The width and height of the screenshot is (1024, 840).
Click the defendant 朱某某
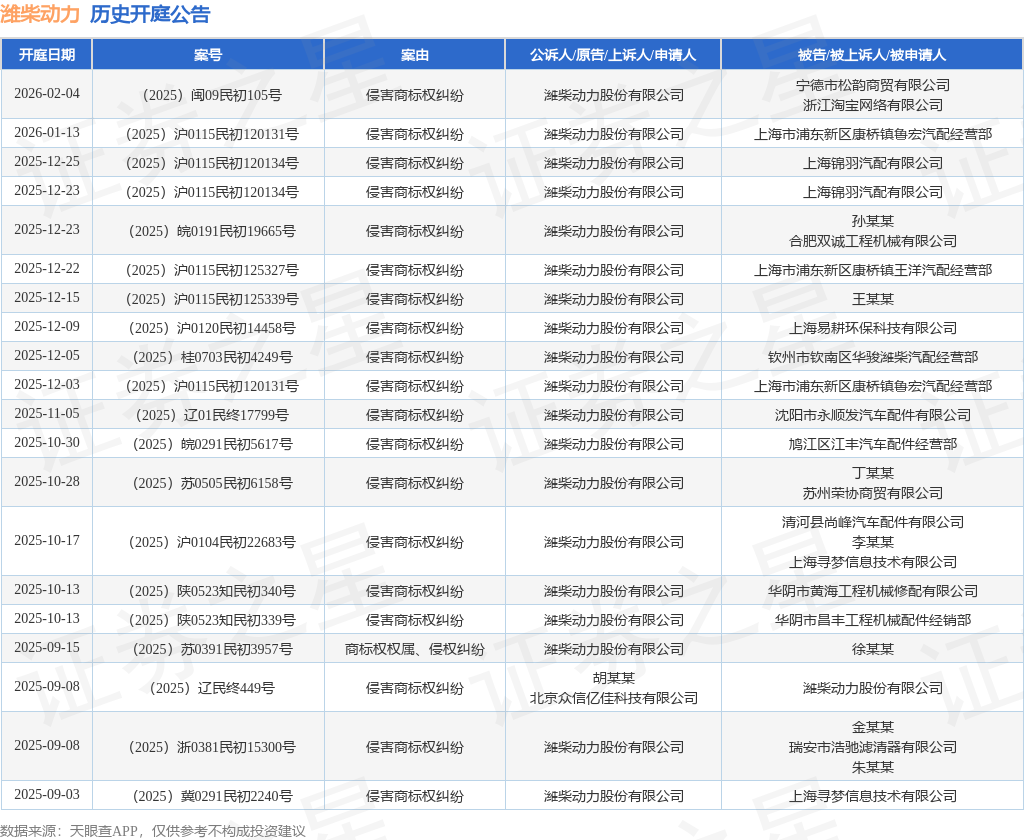click(872, 767)
